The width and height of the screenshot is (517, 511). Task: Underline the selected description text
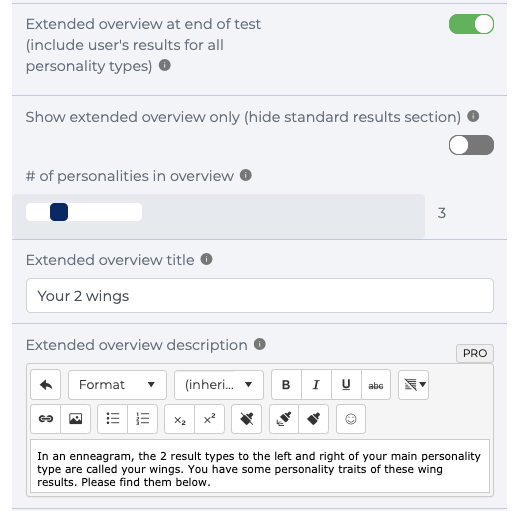pos(346,385)
